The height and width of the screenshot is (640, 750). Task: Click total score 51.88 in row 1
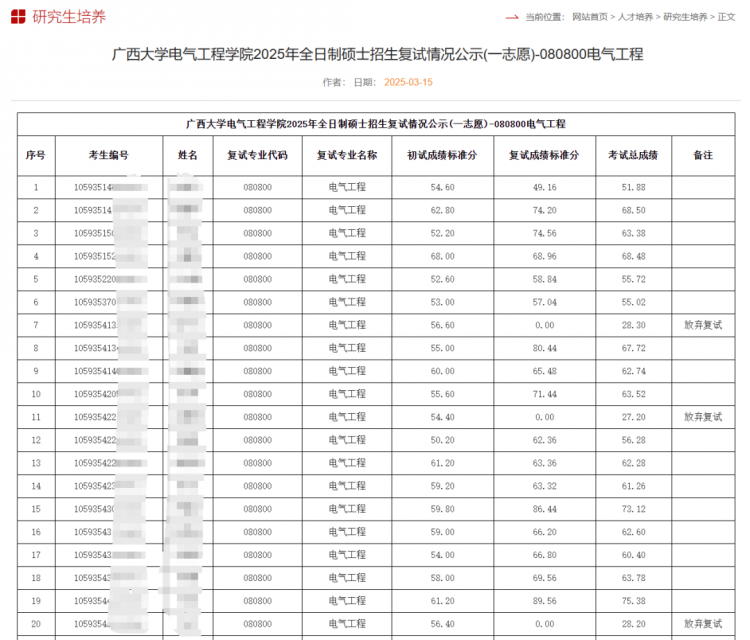pyautogui.click(x=633, y=188)
